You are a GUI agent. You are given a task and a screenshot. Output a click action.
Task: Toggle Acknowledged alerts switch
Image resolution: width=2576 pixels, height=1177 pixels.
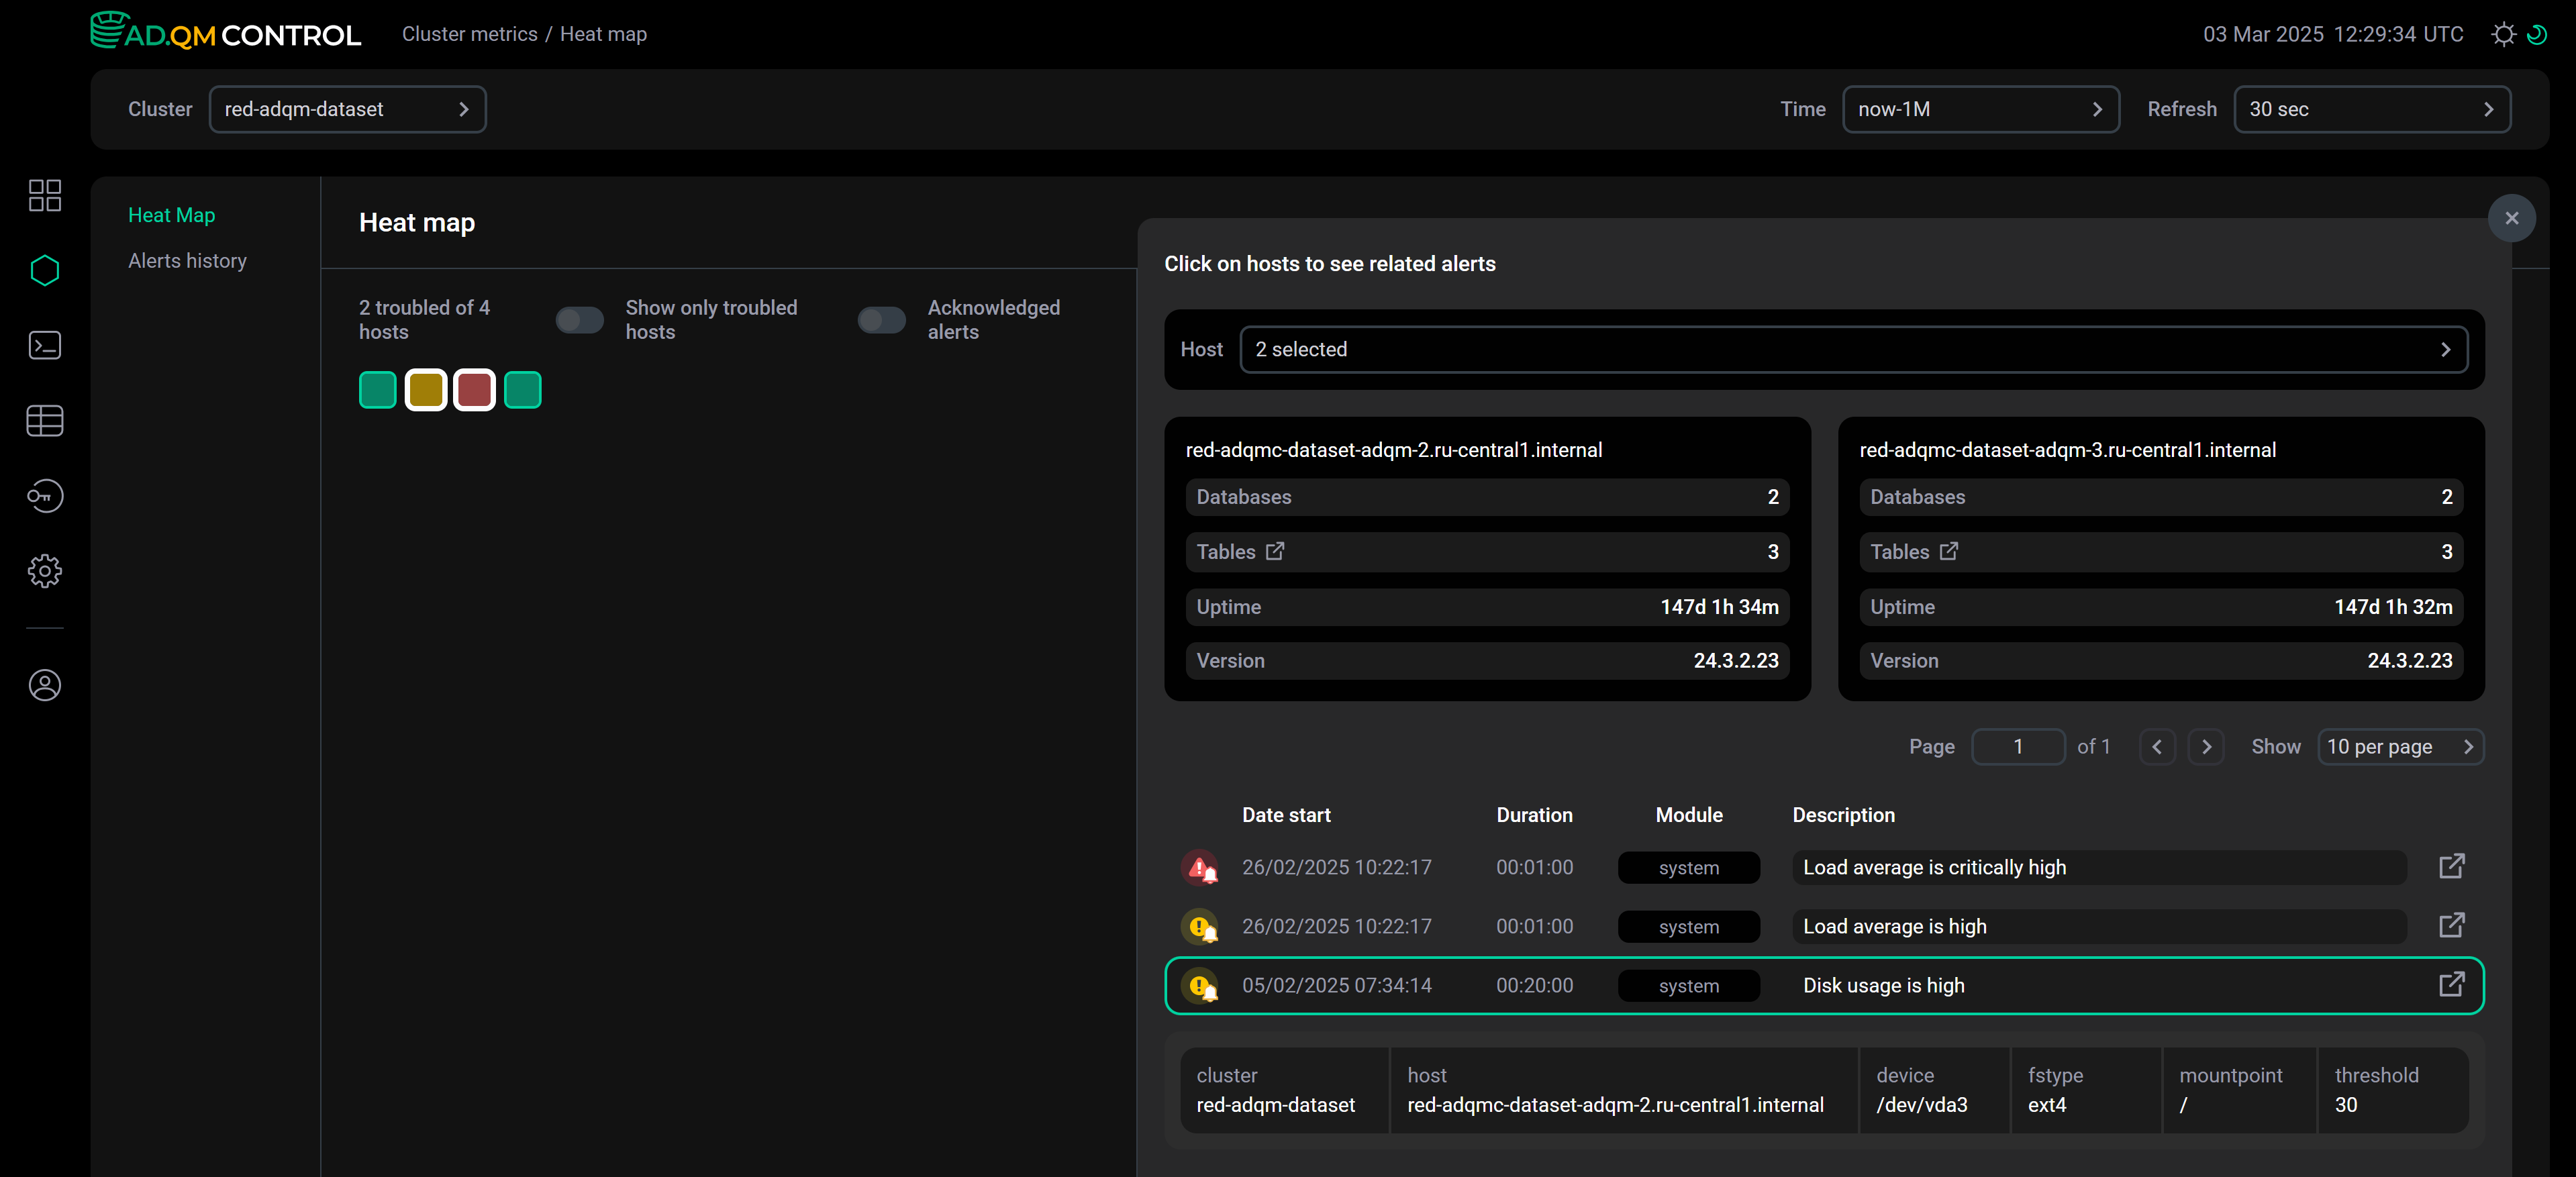tap(880, 320)
